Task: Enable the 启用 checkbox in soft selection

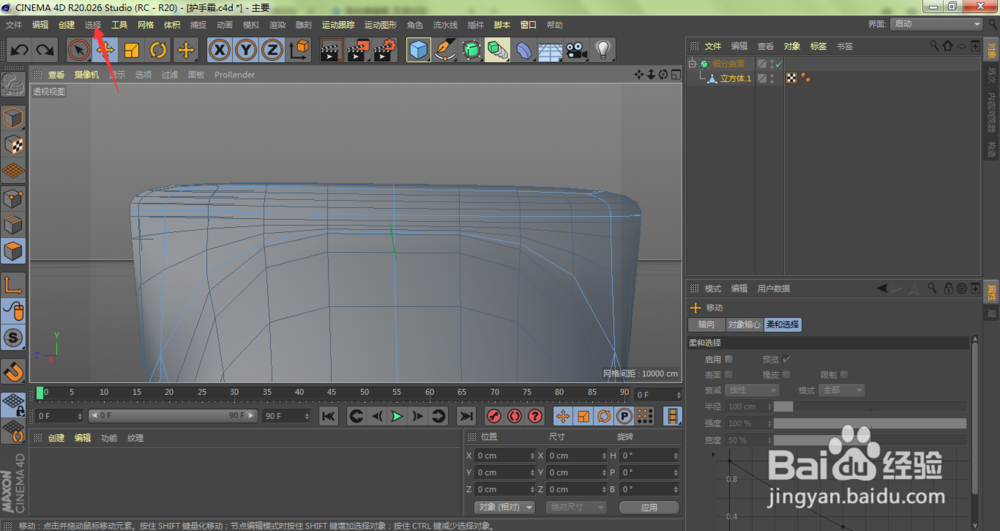Action: tap(728, 358)
